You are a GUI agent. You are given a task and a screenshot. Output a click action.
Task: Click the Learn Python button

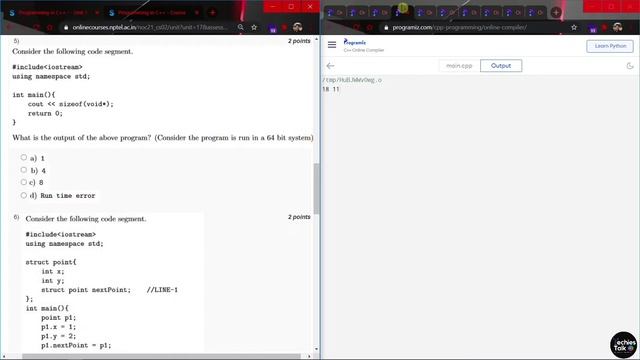(x=610, y=46)
